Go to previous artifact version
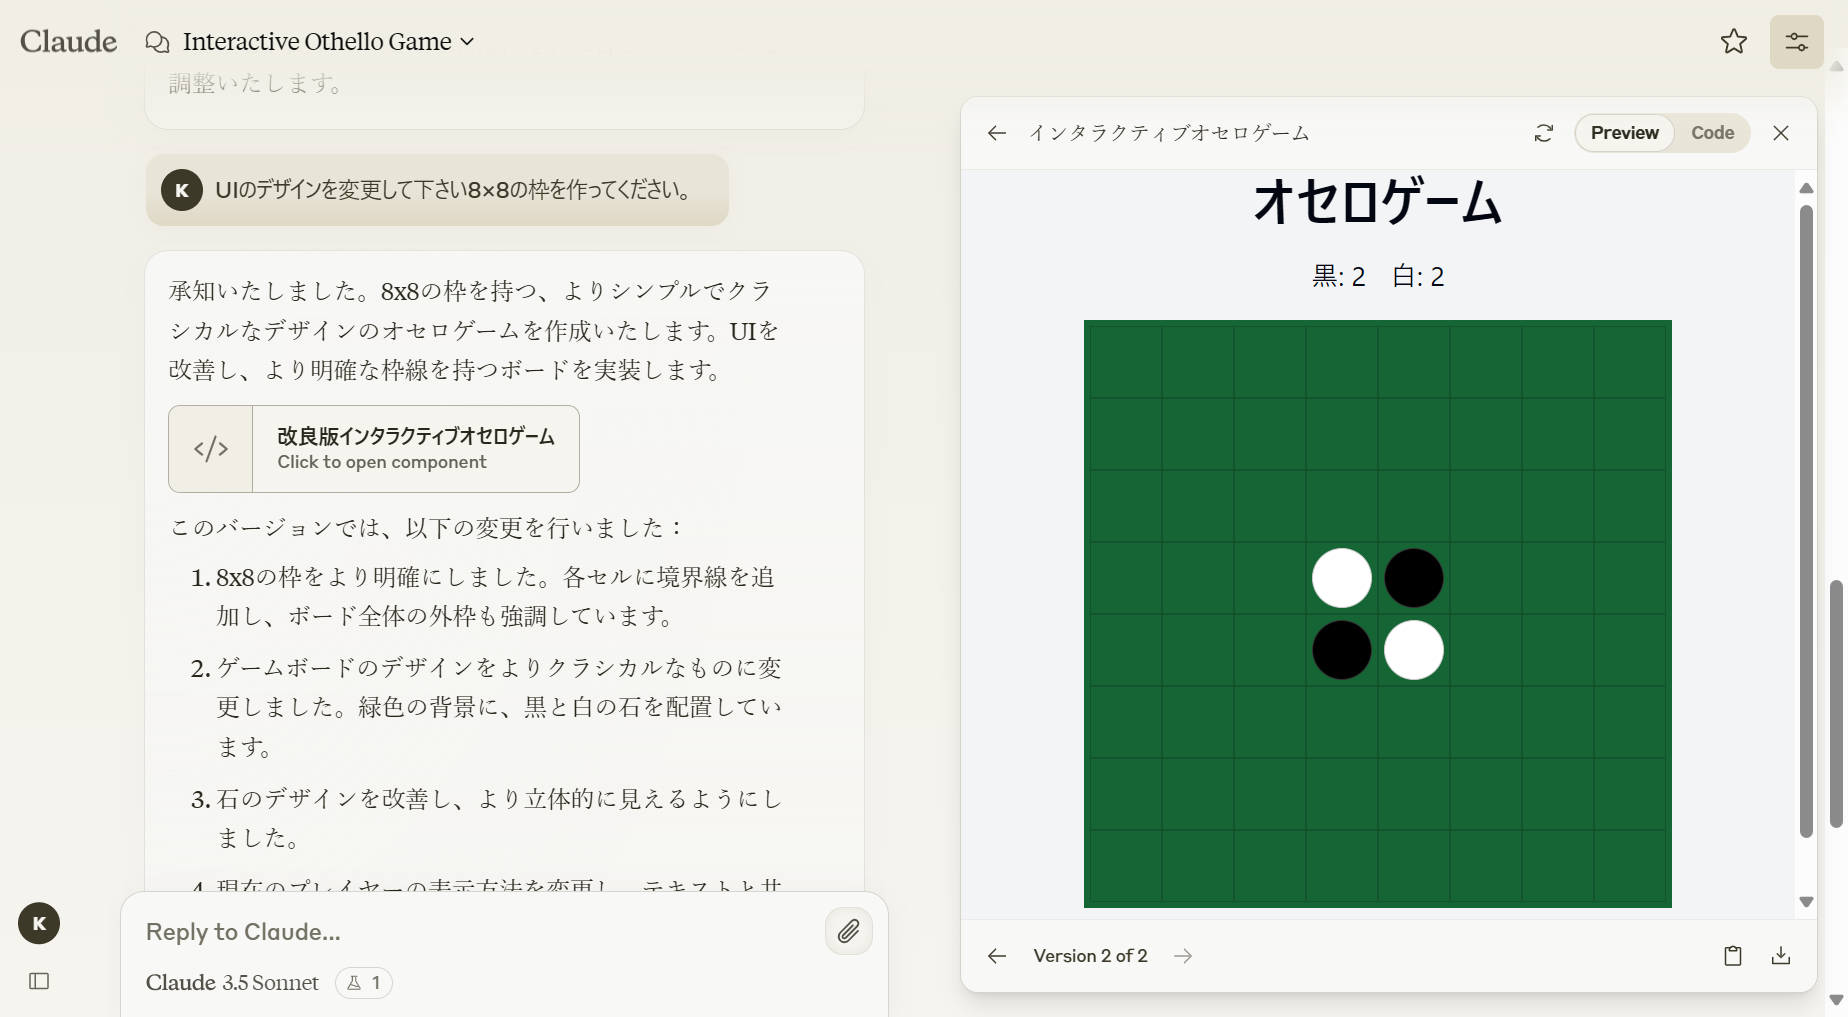This screenshot has width=1848, height=1017. click(x=996, y=956)
